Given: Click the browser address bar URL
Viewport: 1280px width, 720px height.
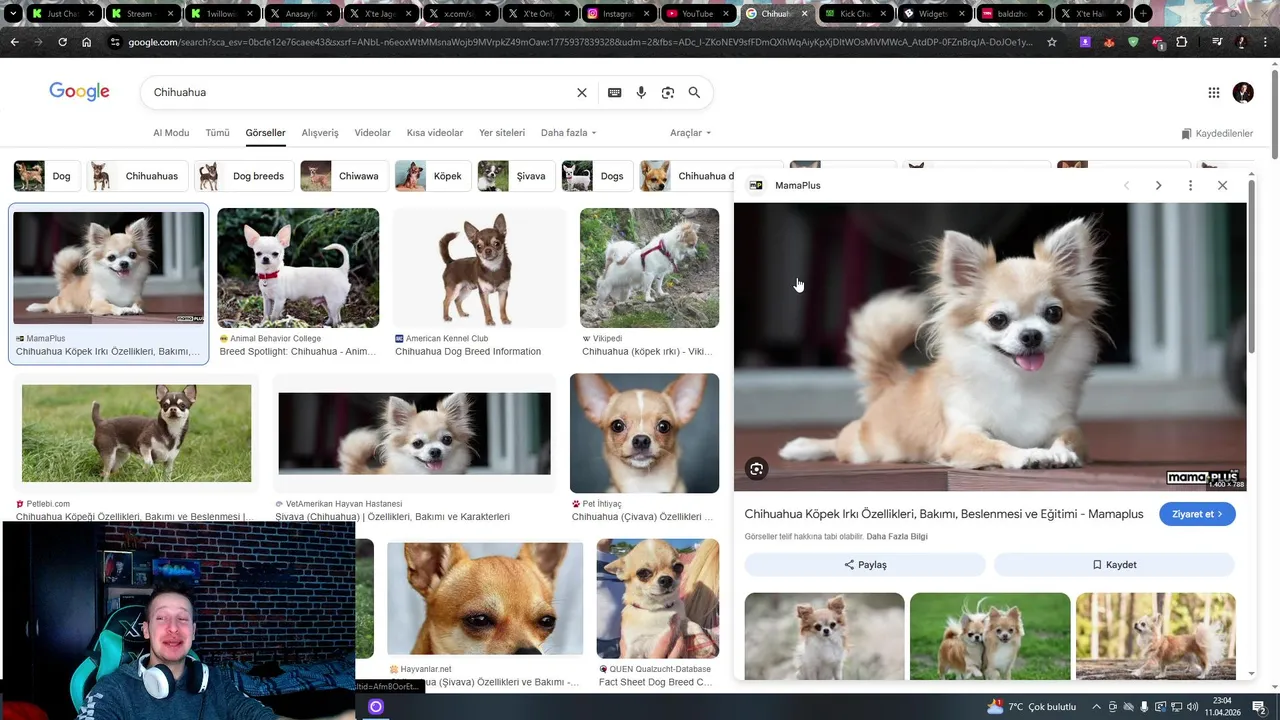Looking at the screenshot, I should pyautogui.click(x=580, y=42).
